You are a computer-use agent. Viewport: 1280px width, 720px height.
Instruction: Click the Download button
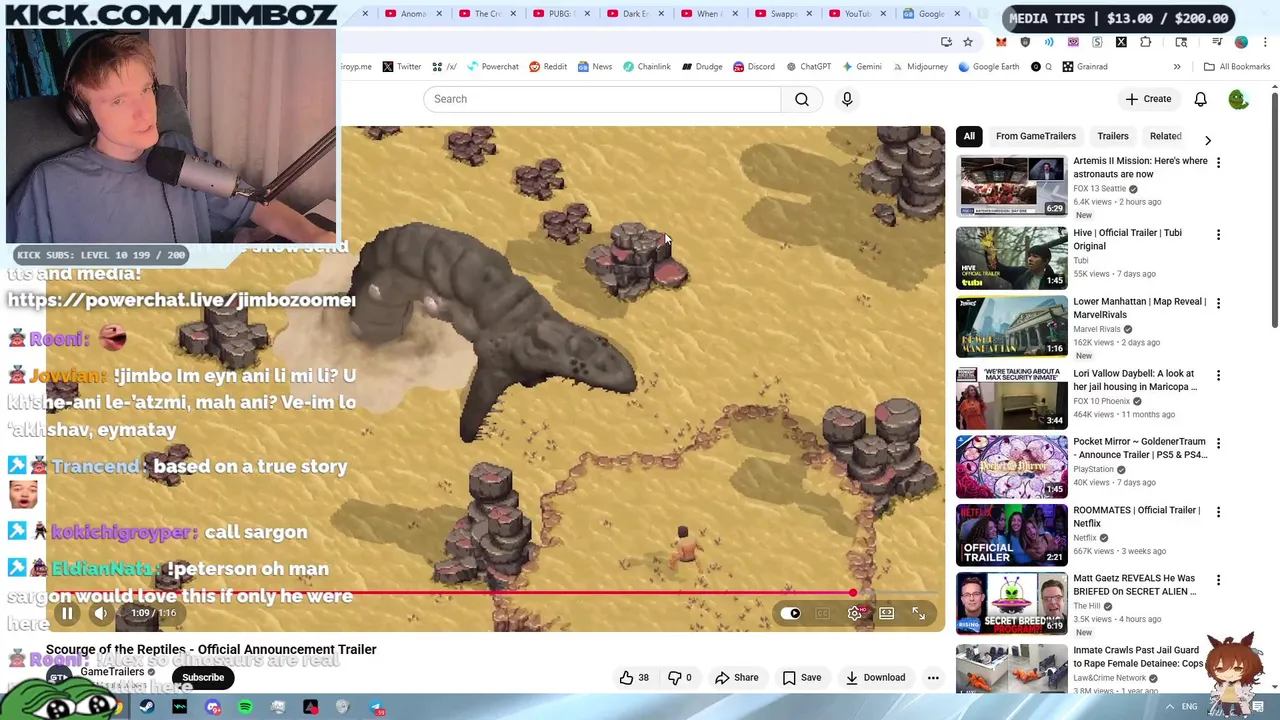(x=875, y=678)
